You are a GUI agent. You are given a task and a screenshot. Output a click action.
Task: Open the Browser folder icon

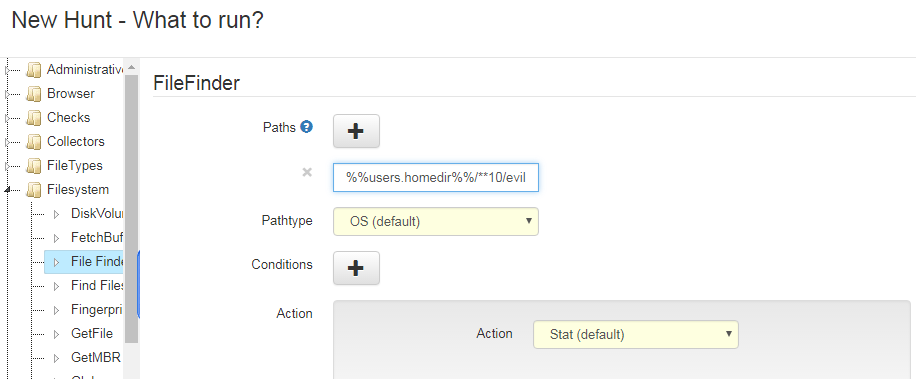pyautogui.click(x=34, y=93)
